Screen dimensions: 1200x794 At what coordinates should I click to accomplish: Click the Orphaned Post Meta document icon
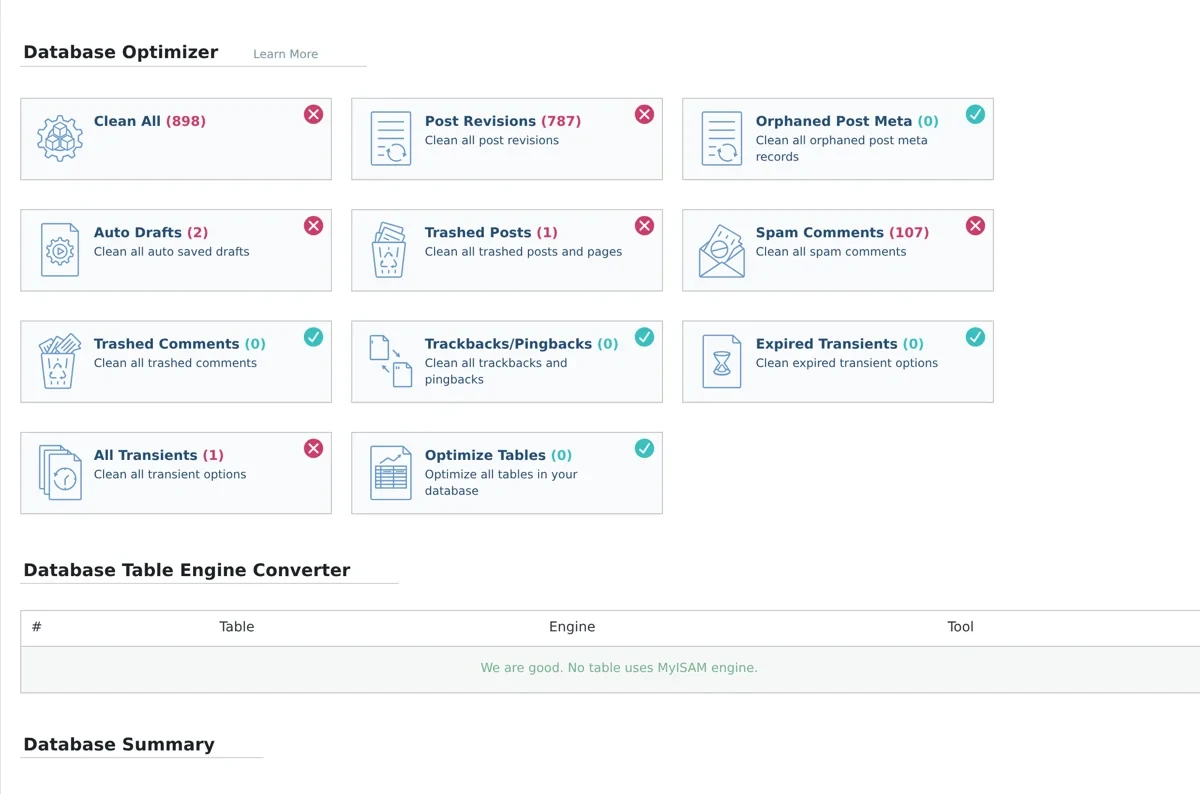click(721, 138)
